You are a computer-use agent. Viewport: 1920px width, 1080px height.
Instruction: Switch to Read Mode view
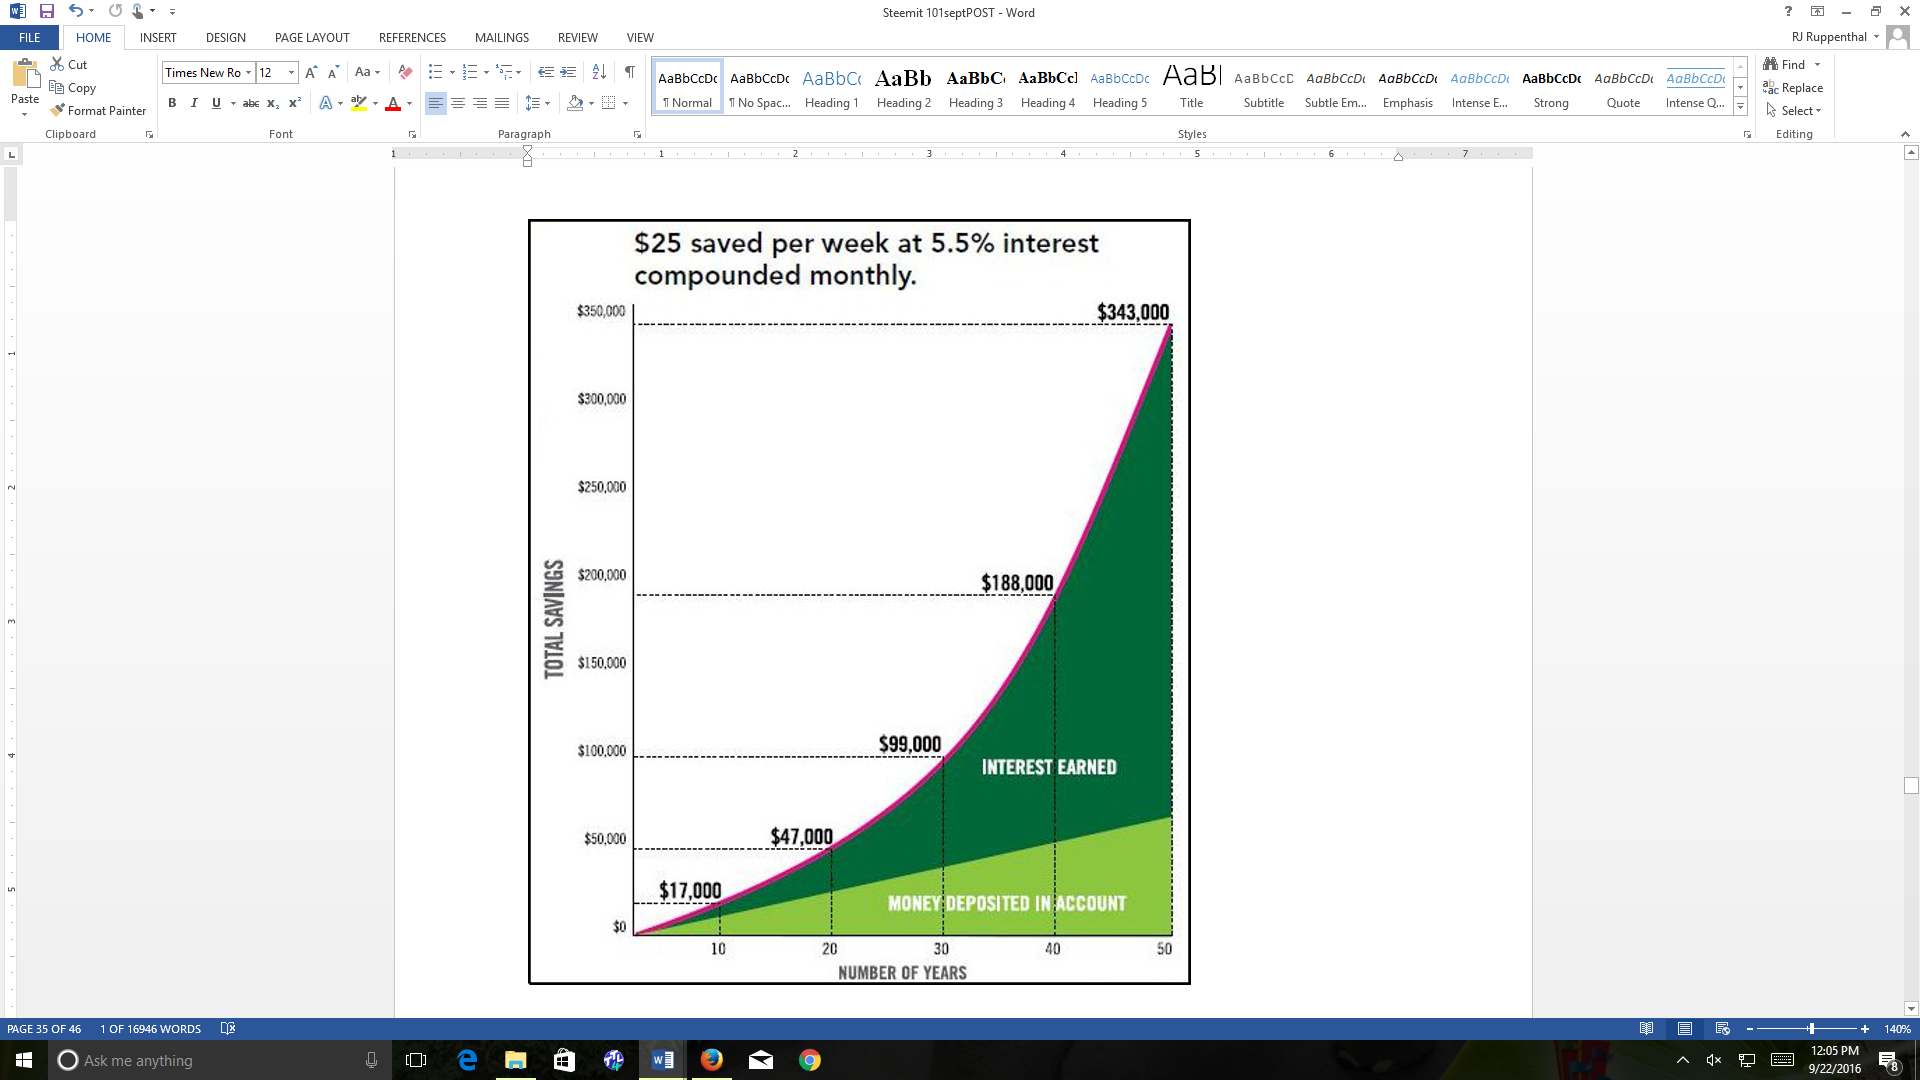1647,1028
